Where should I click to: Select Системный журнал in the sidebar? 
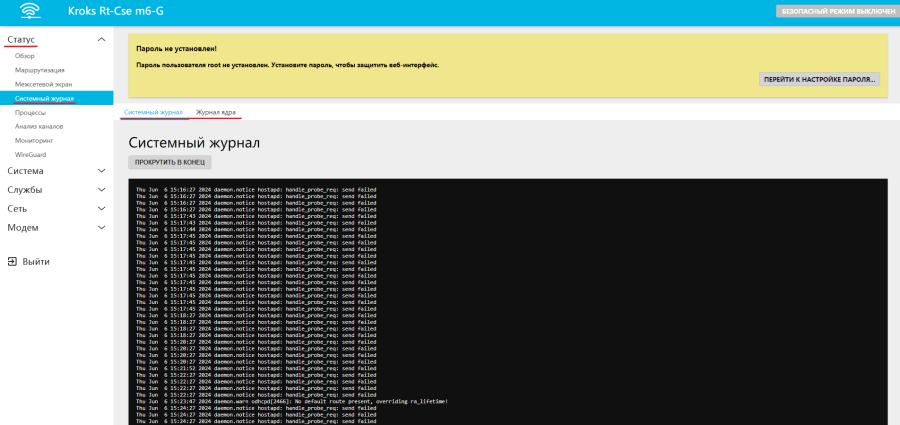pyautogui.click(x=44, y=99)
